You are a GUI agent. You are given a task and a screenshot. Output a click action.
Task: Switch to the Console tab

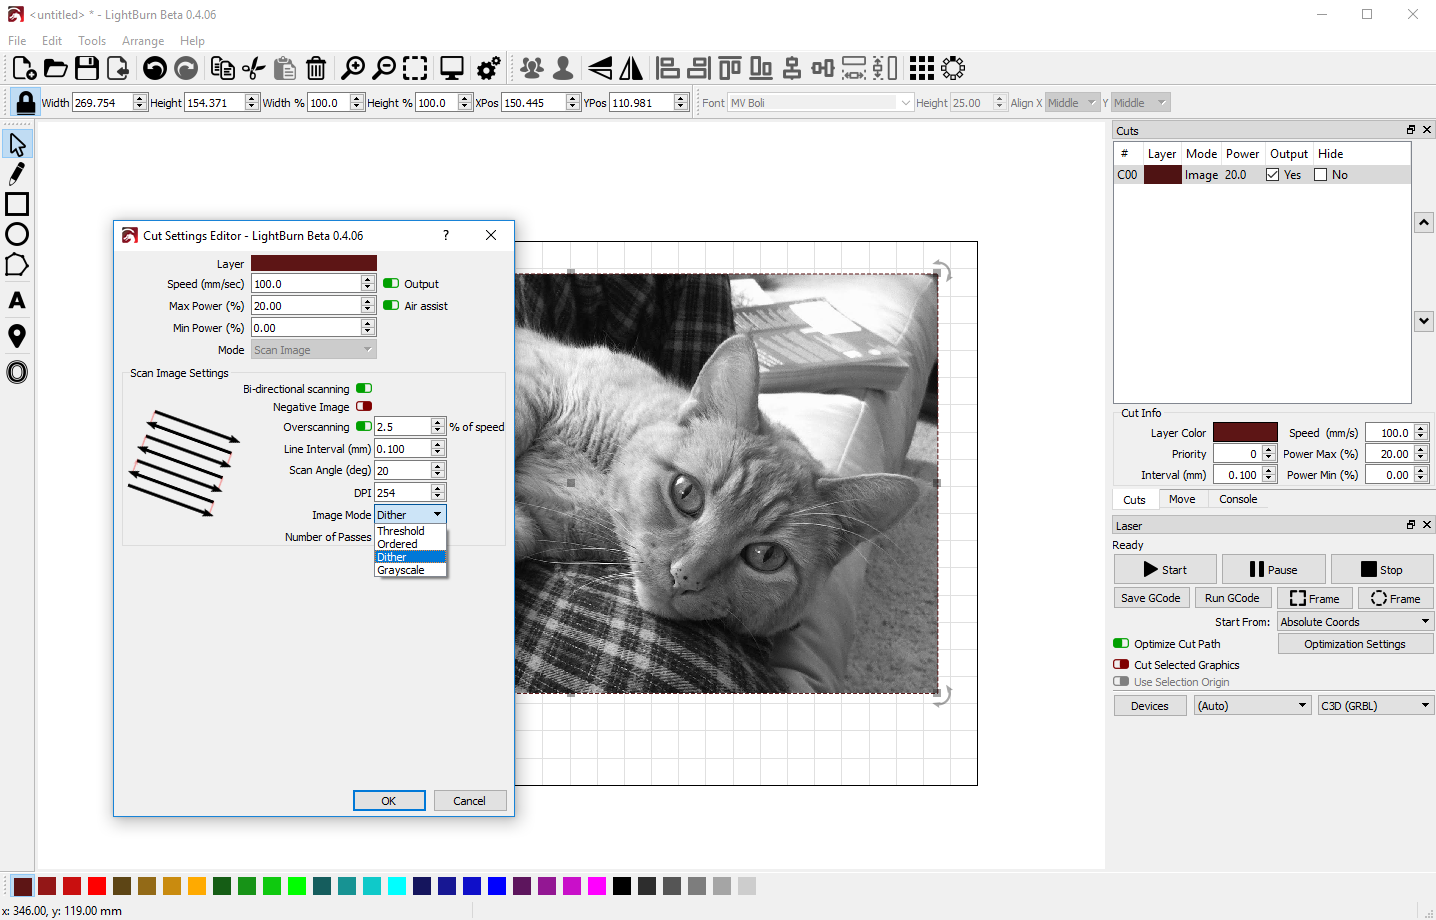[x=1238, y=498]
